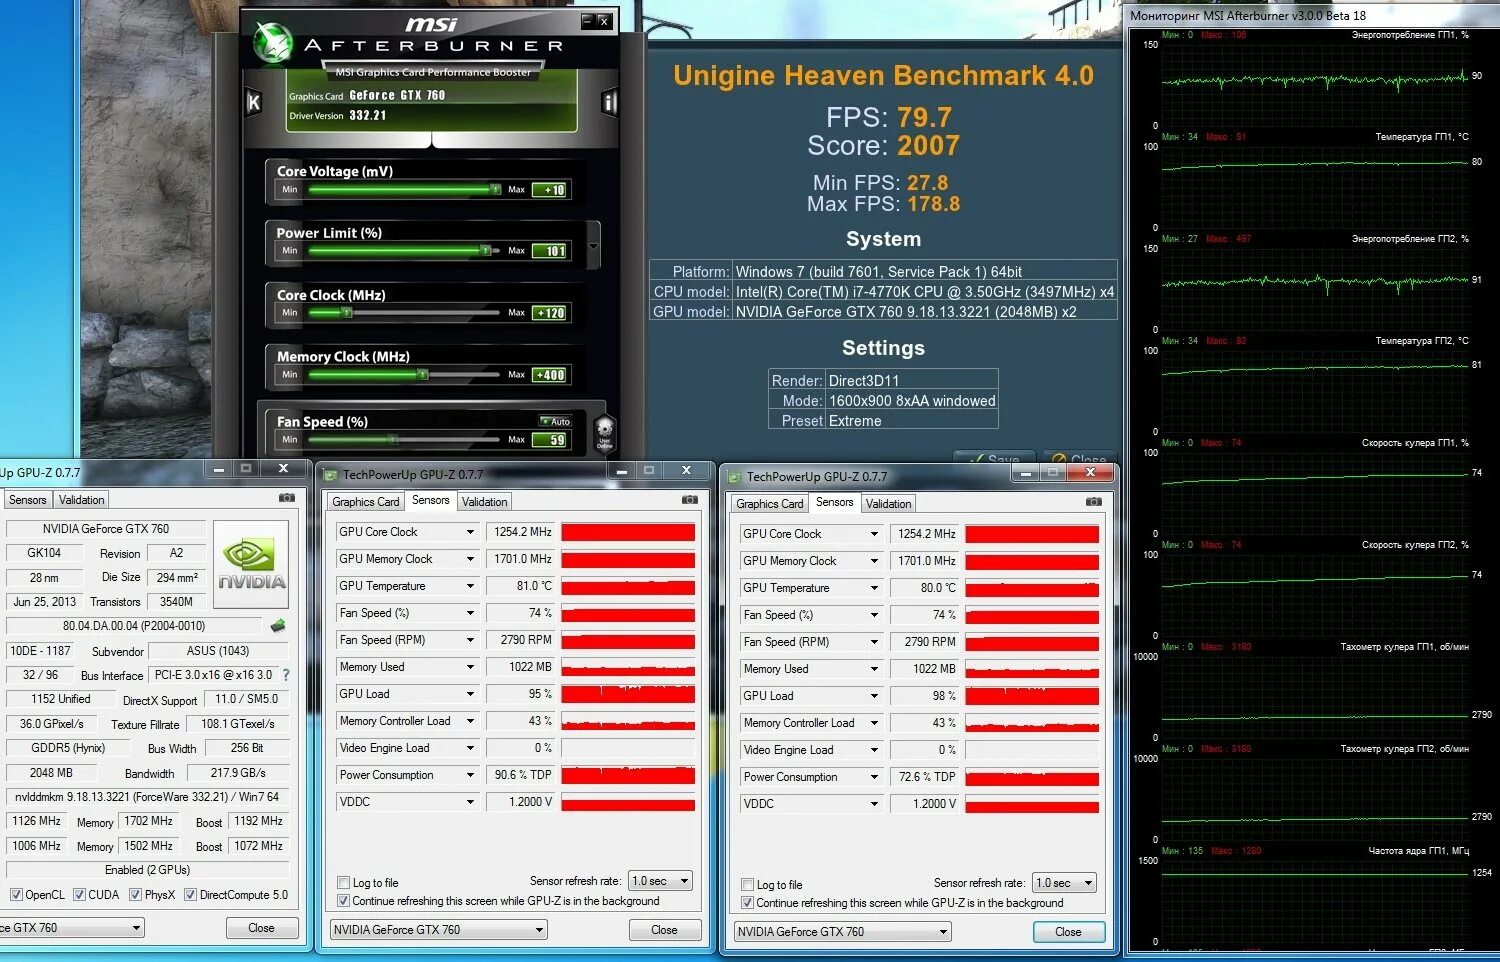Image resolution: width=1500 pixels, height=962 pixels.
Task: Click the middle GPU-Z title bar icon
Action: (x=331, y=474)
